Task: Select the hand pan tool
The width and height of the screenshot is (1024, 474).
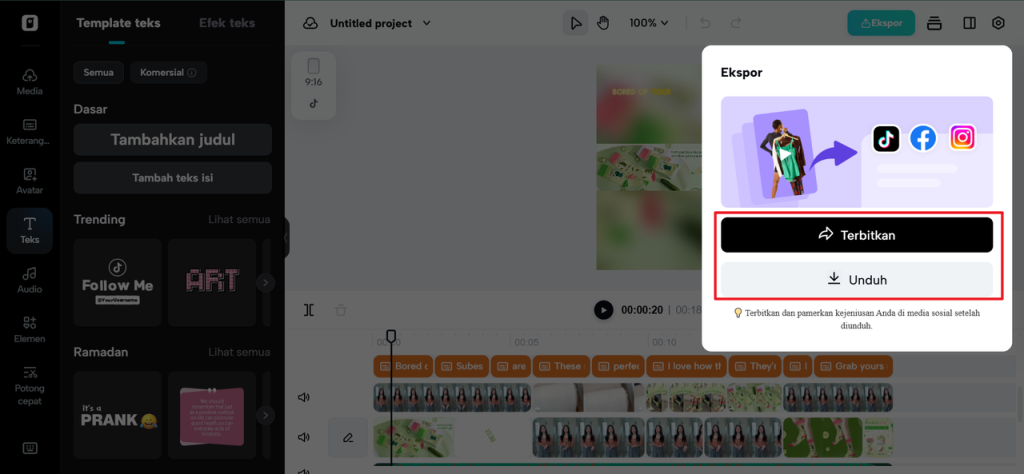Action: (x=602, y=24)
